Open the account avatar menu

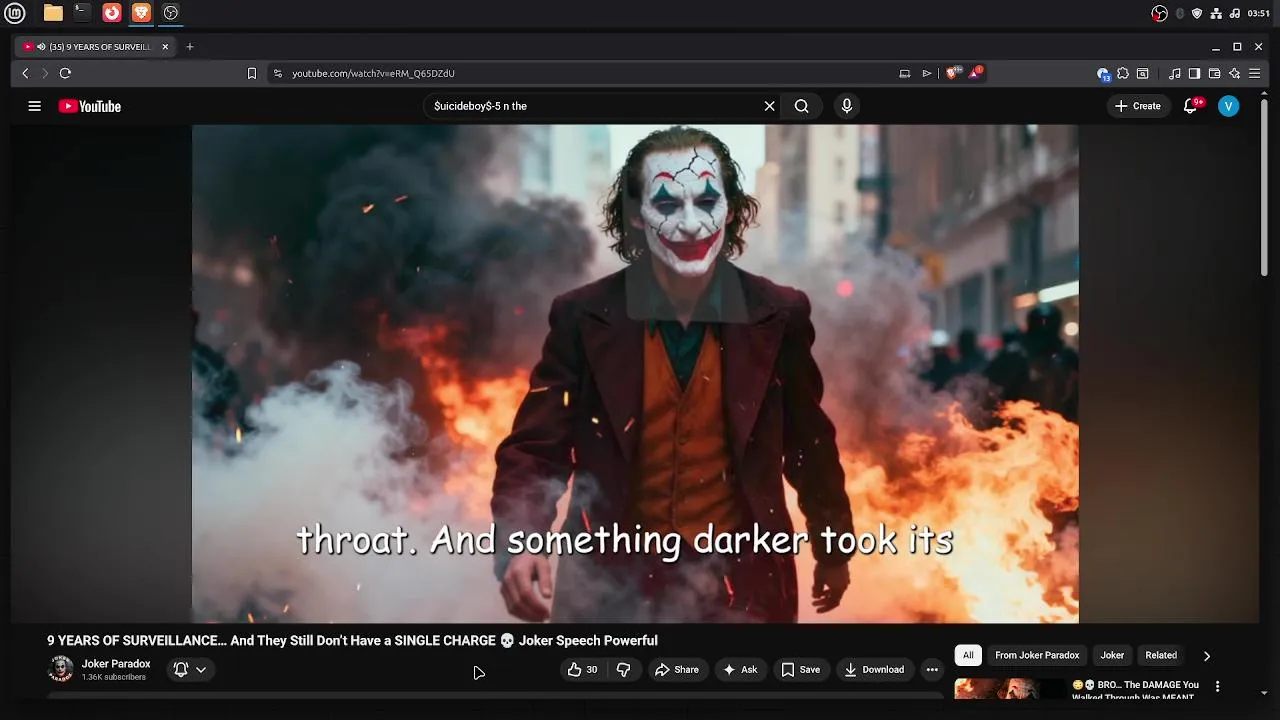point(1229,106)
